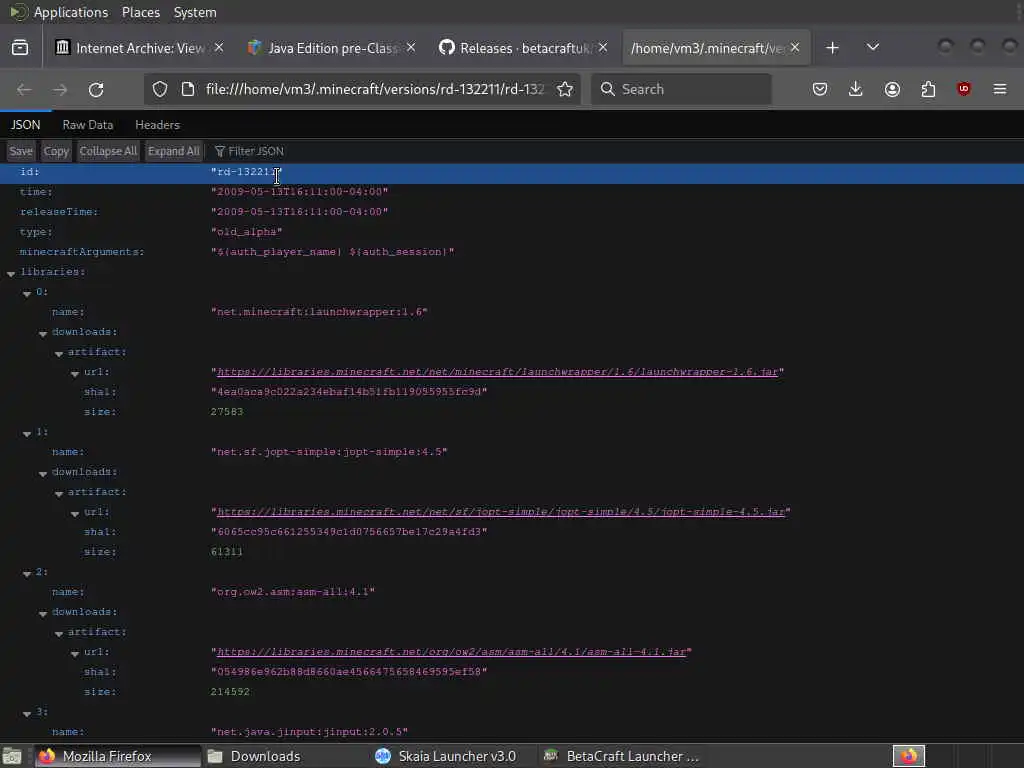
Task: Go back with the back arrow
Action: (24, 89)
